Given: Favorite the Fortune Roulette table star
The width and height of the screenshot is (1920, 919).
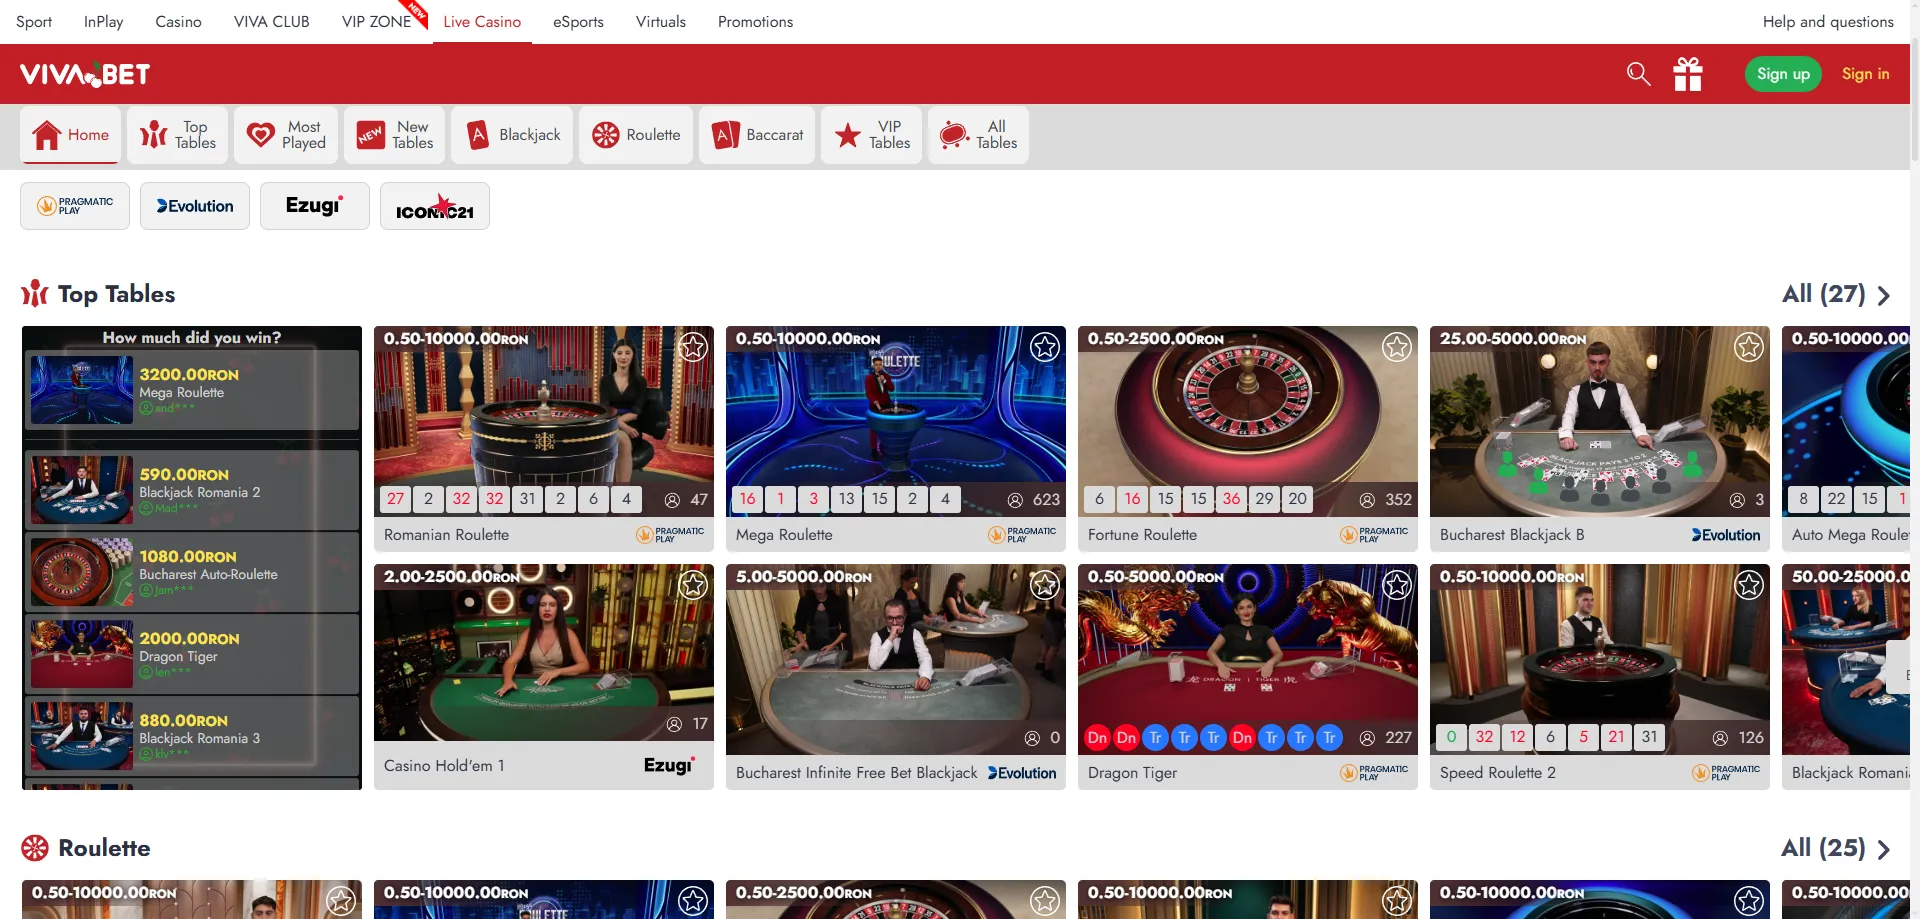Looking at the screenshot, I should click(1397, 347).
